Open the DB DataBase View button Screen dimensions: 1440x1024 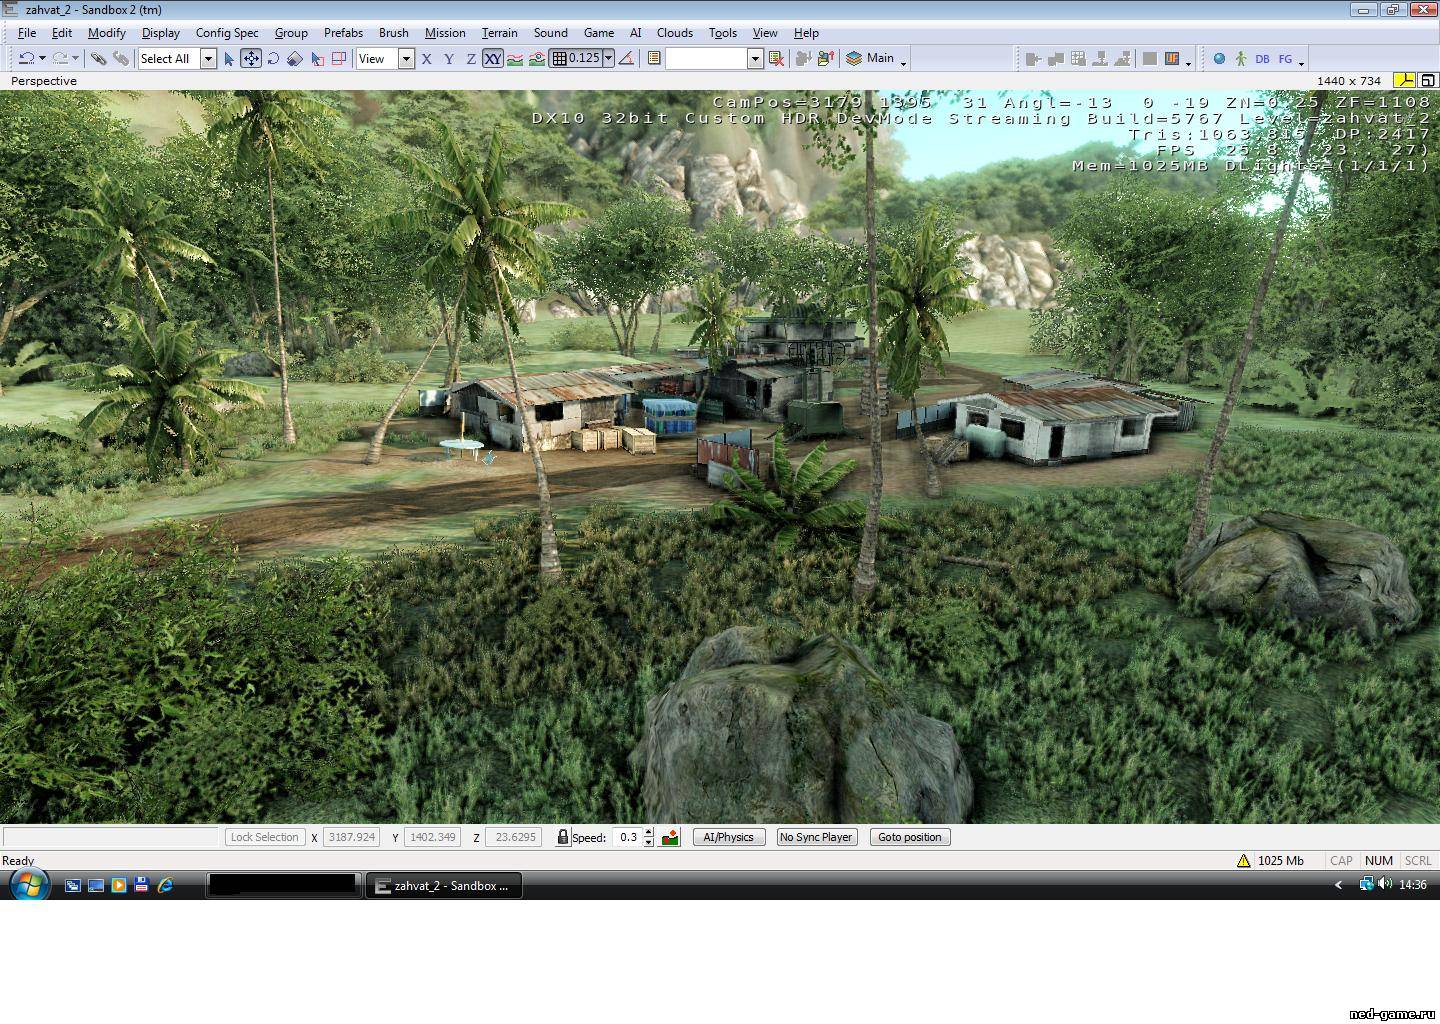click(x=1262, y=59)
